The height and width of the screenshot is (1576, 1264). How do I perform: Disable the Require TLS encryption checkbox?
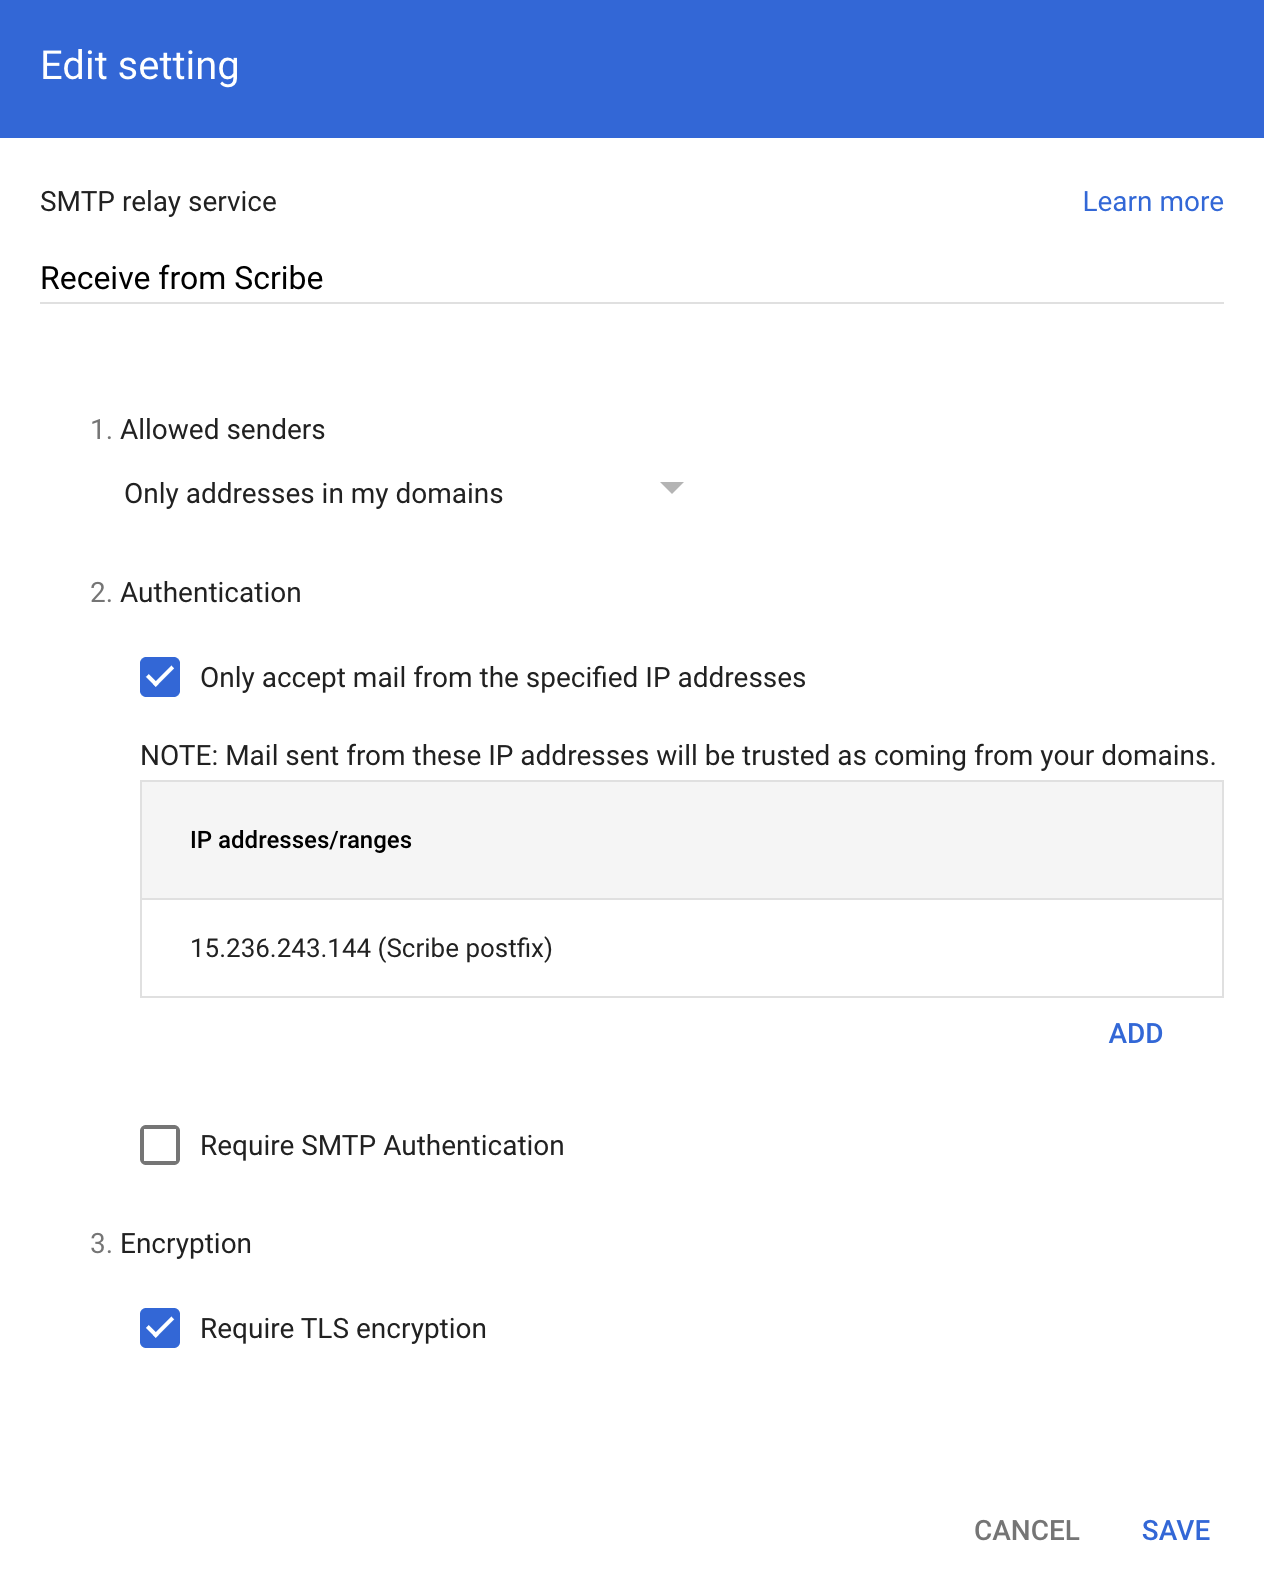click(160, 1328)
